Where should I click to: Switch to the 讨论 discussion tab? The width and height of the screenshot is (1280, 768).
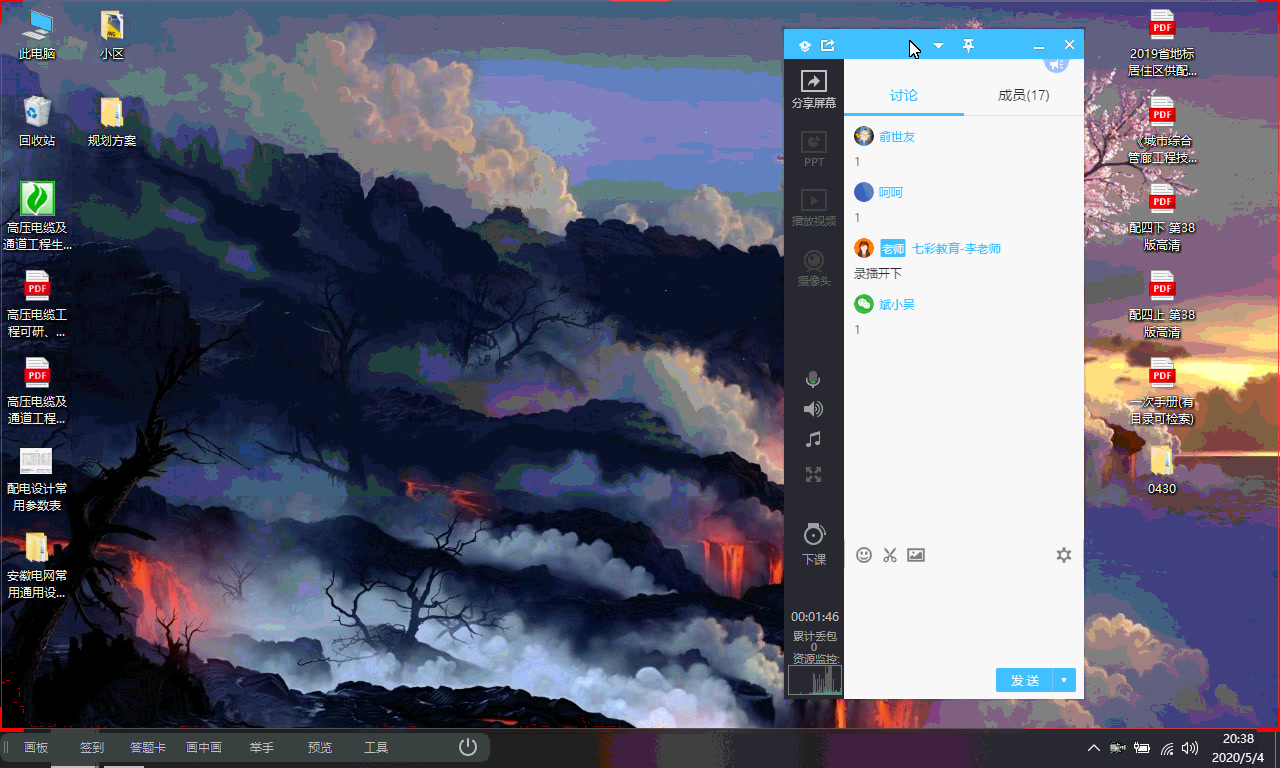[904, 95]
